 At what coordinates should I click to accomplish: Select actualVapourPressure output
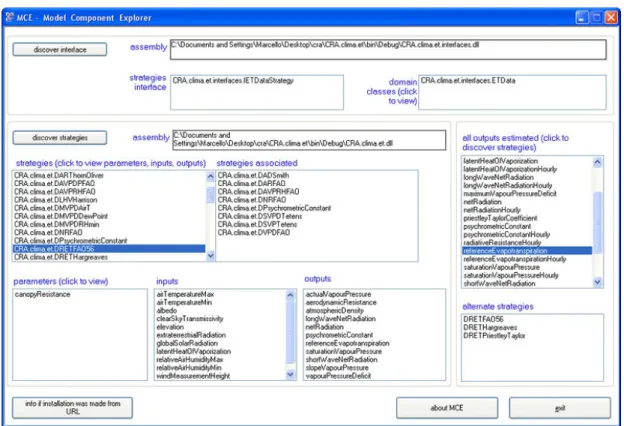click(338, 294)
